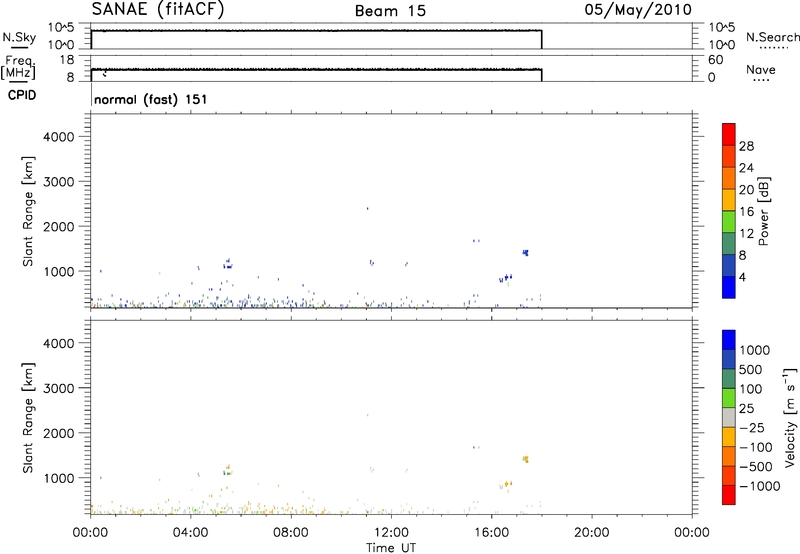Select the Beam 15 label
The width and height of the screenshot is (800, 554).
tap(390, 11)
